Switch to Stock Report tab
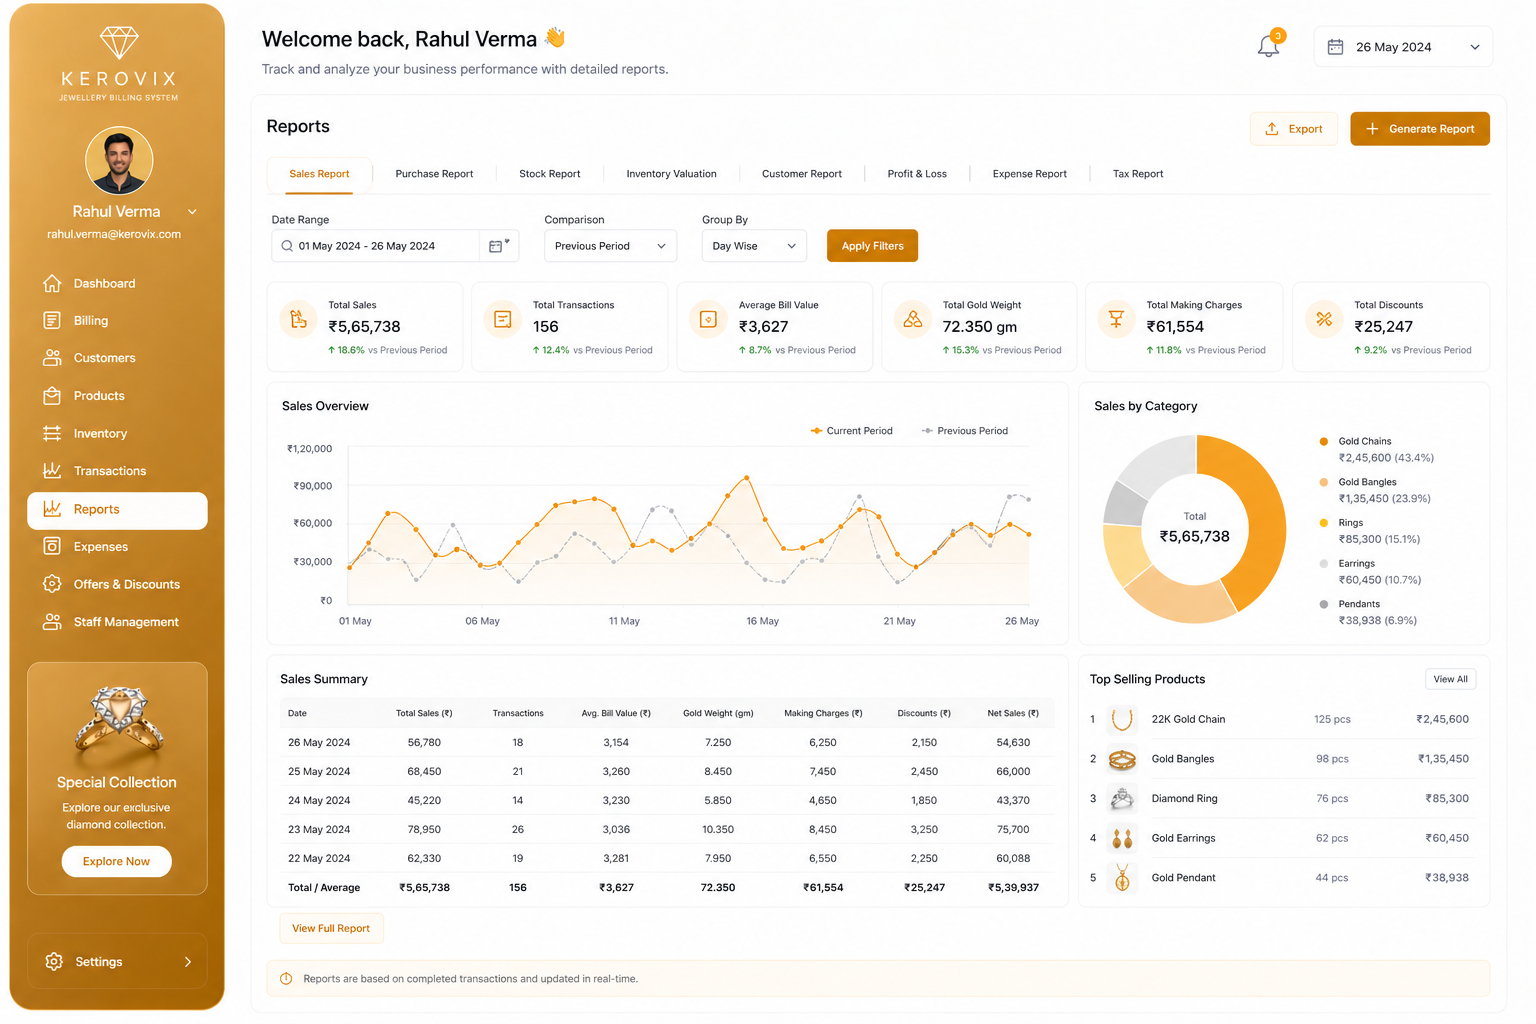The width and height of the screenshot is (1536, 1024). click(x=549, y=174)
